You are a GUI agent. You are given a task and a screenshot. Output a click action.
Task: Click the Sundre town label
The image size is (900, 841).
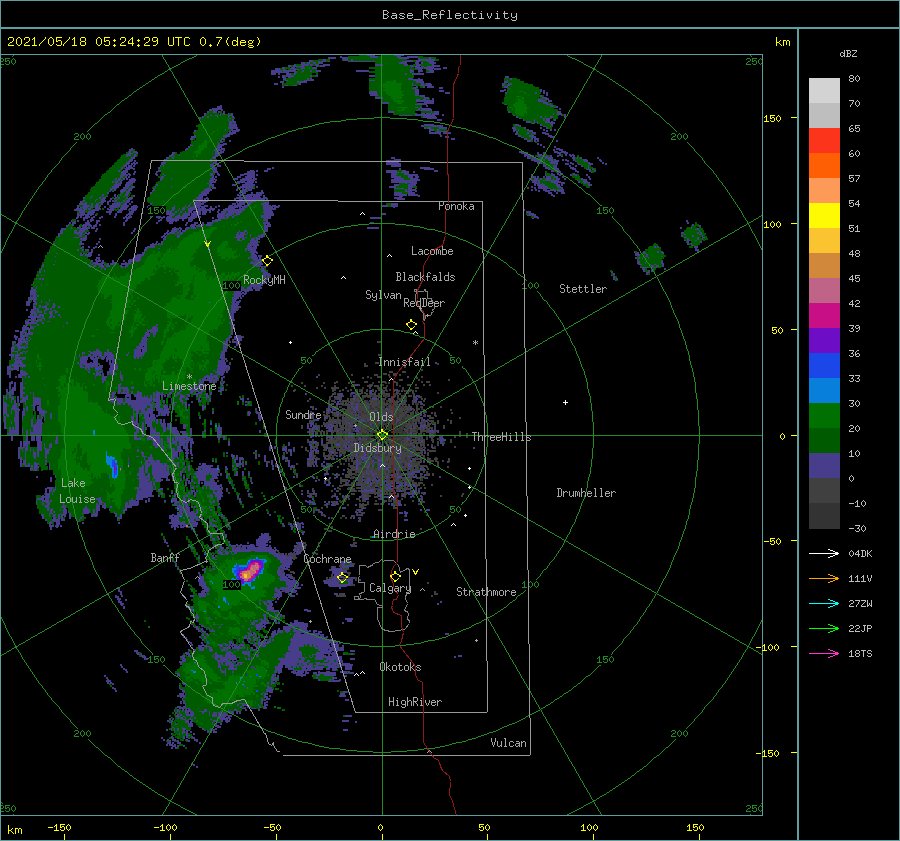pyautogui.click(x=303, y=414)
